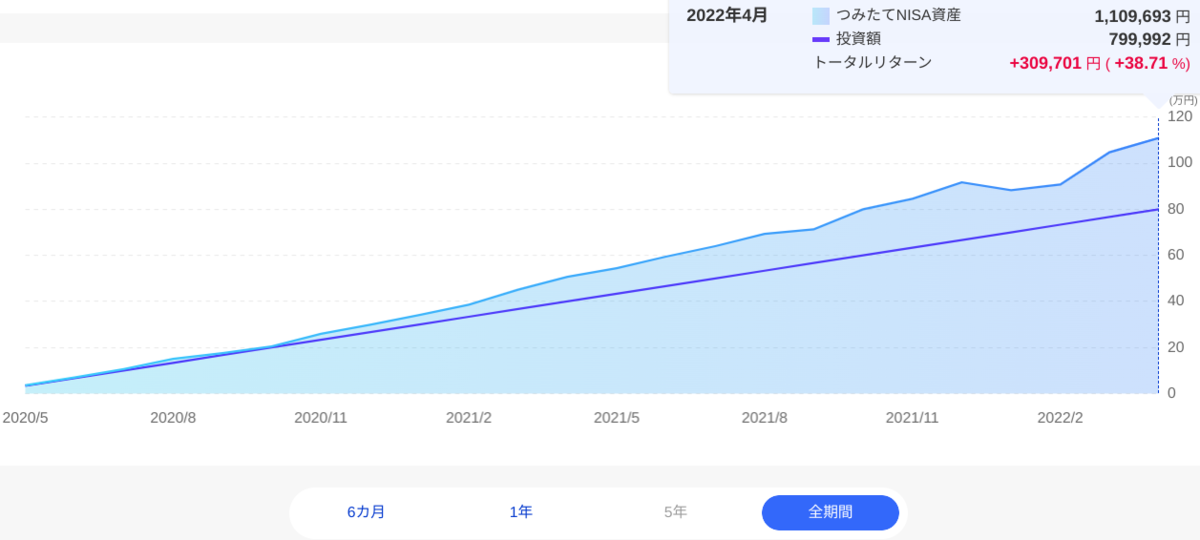1200x540 pixels.
Task: Click the investment line endpoint at April 2022
Action: [x=1158, y=209]
